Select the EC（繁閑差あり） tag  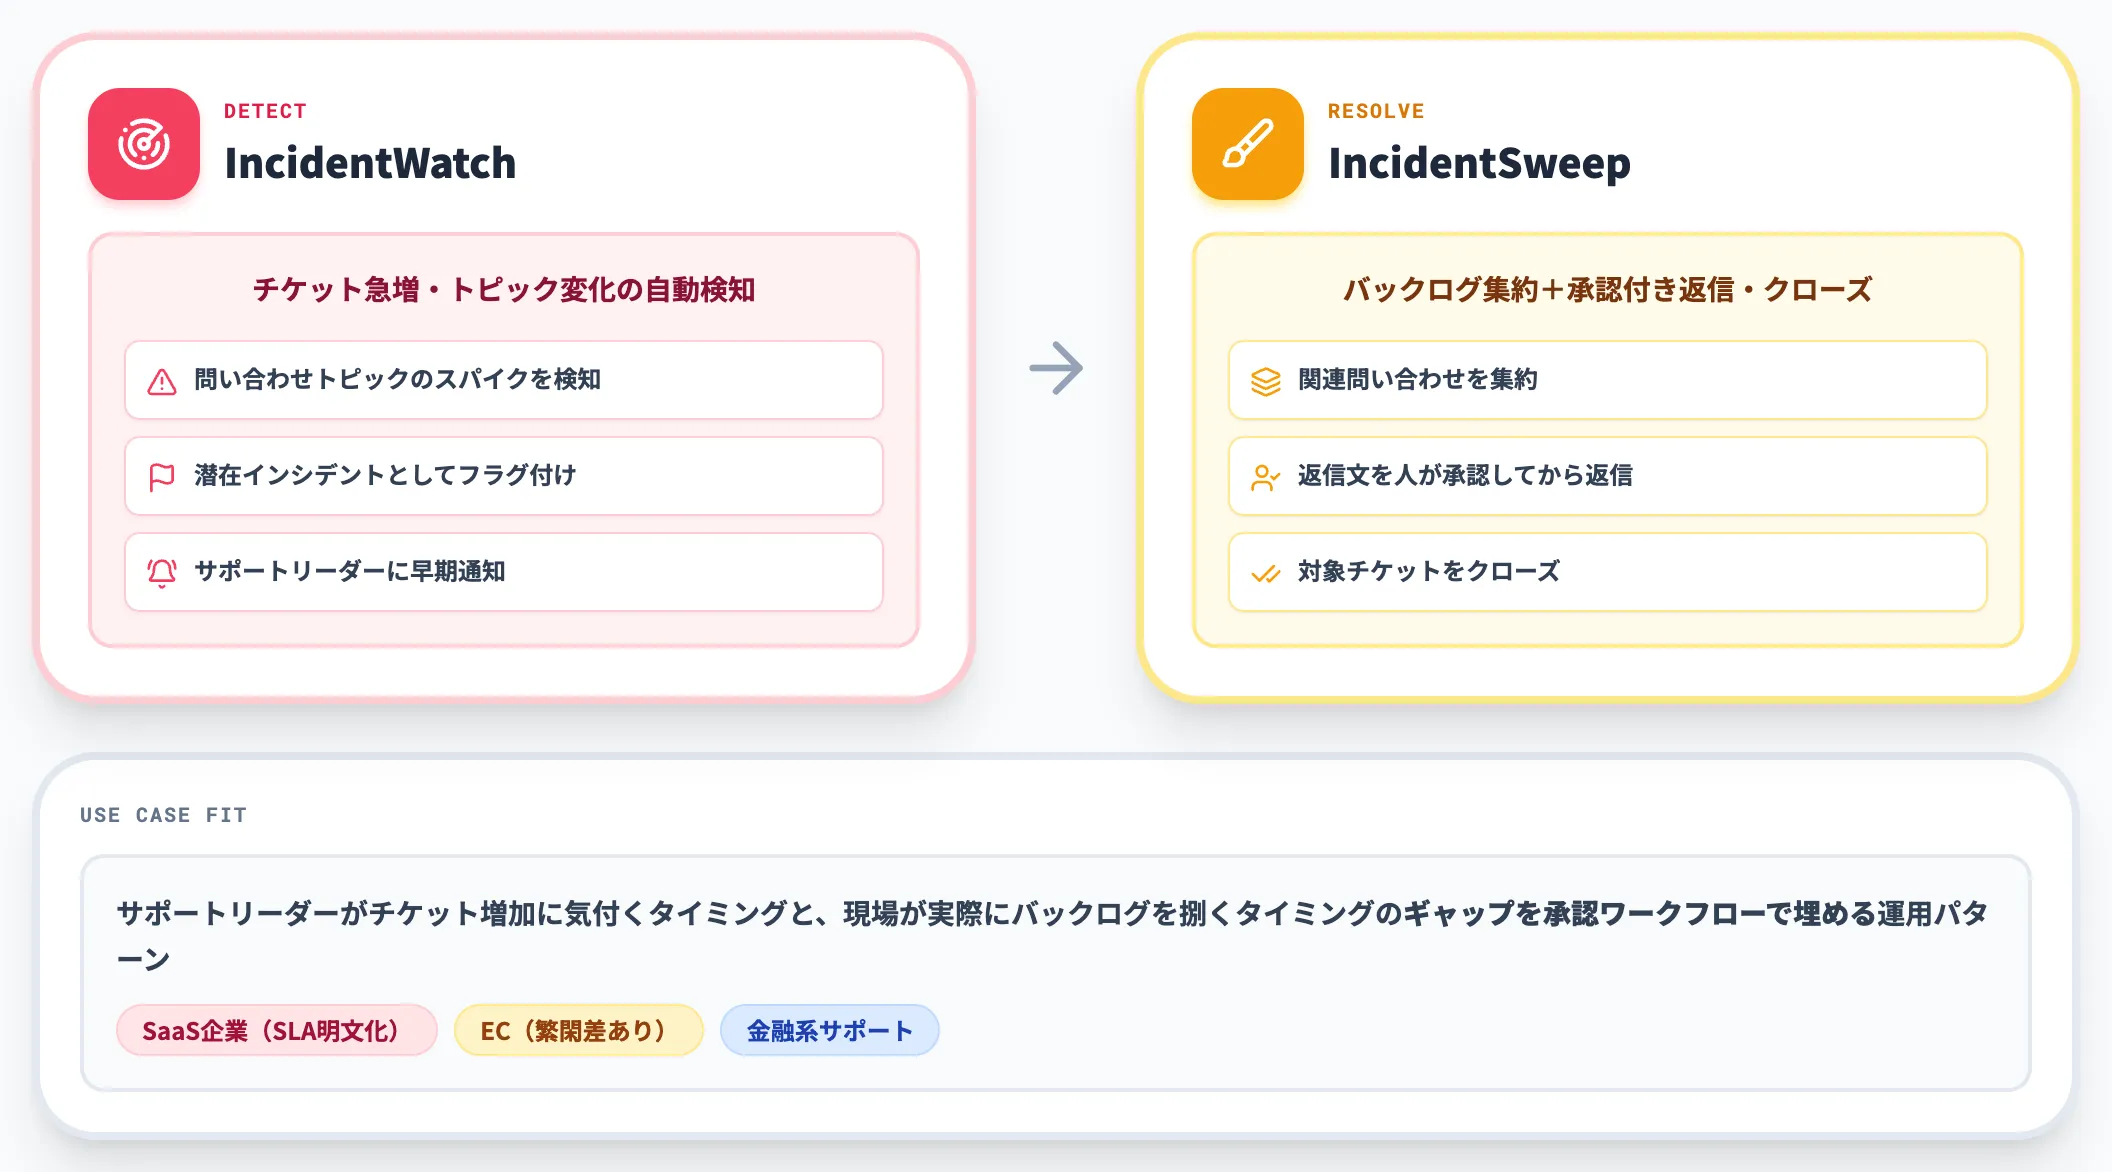[579, 1030]
